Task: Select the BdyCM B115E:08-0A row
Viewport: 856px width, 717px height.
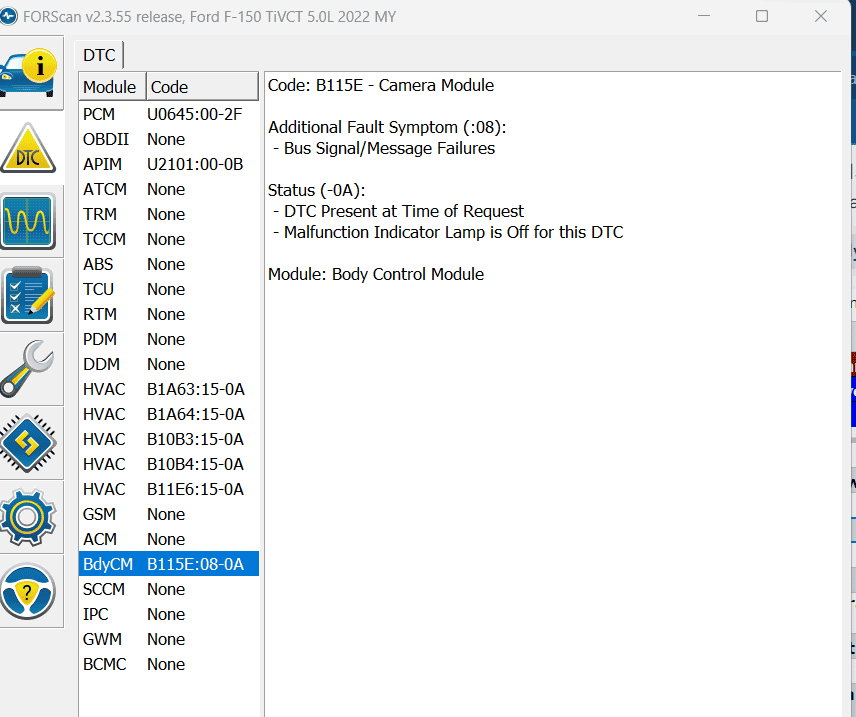Action: click(x=169, y=564)
